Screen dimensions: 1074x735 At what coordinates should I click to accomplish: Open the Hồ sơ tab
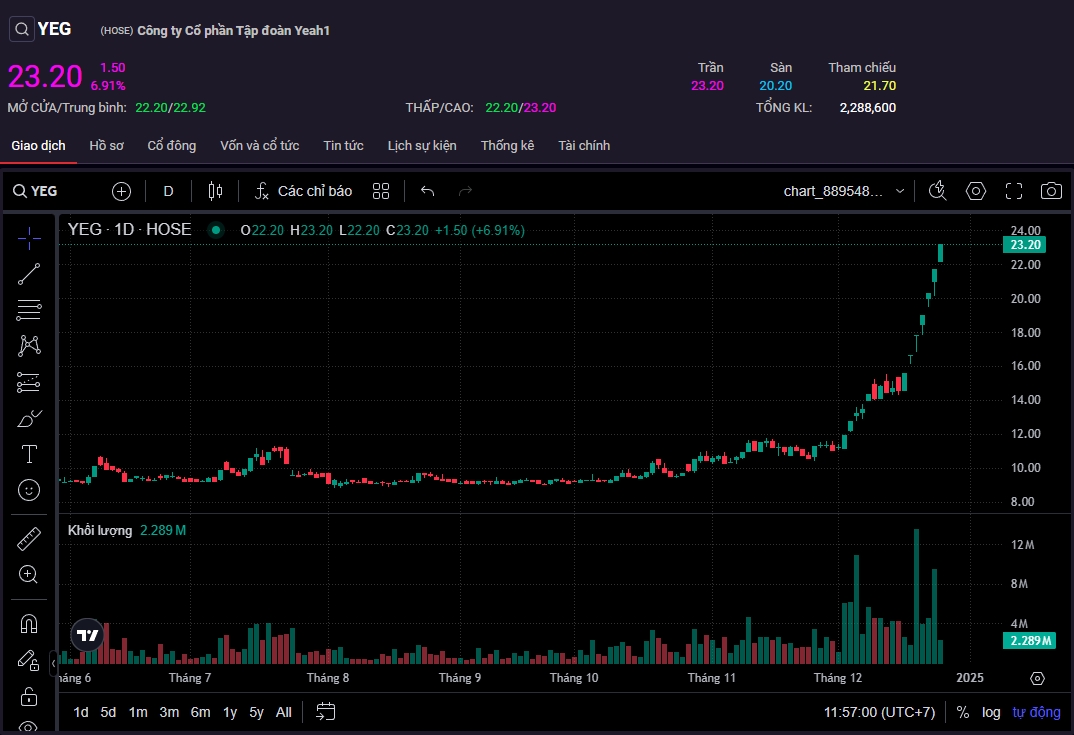106,145
